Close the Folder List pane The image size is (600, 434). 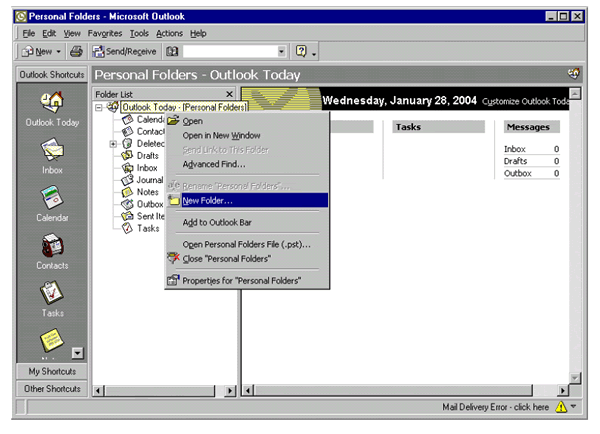tap(229, 94)
